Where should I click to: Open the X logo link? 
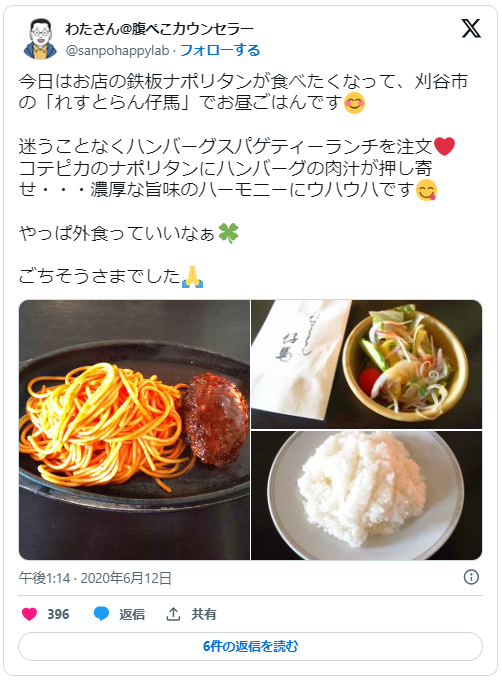point(471,29)
